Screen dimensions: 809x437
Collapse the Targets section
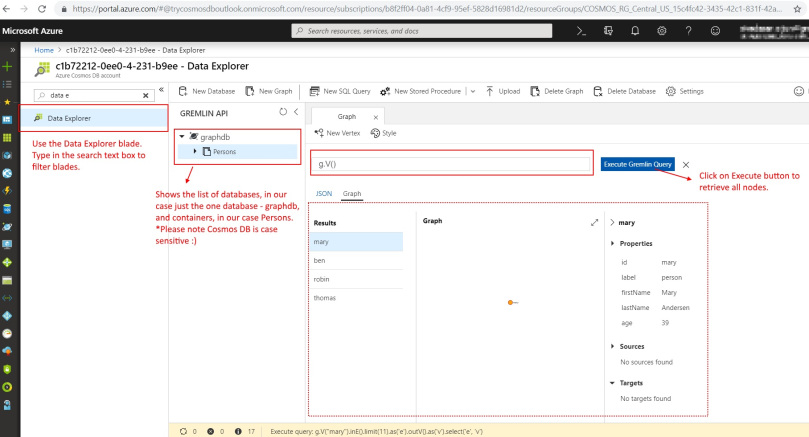612,383
